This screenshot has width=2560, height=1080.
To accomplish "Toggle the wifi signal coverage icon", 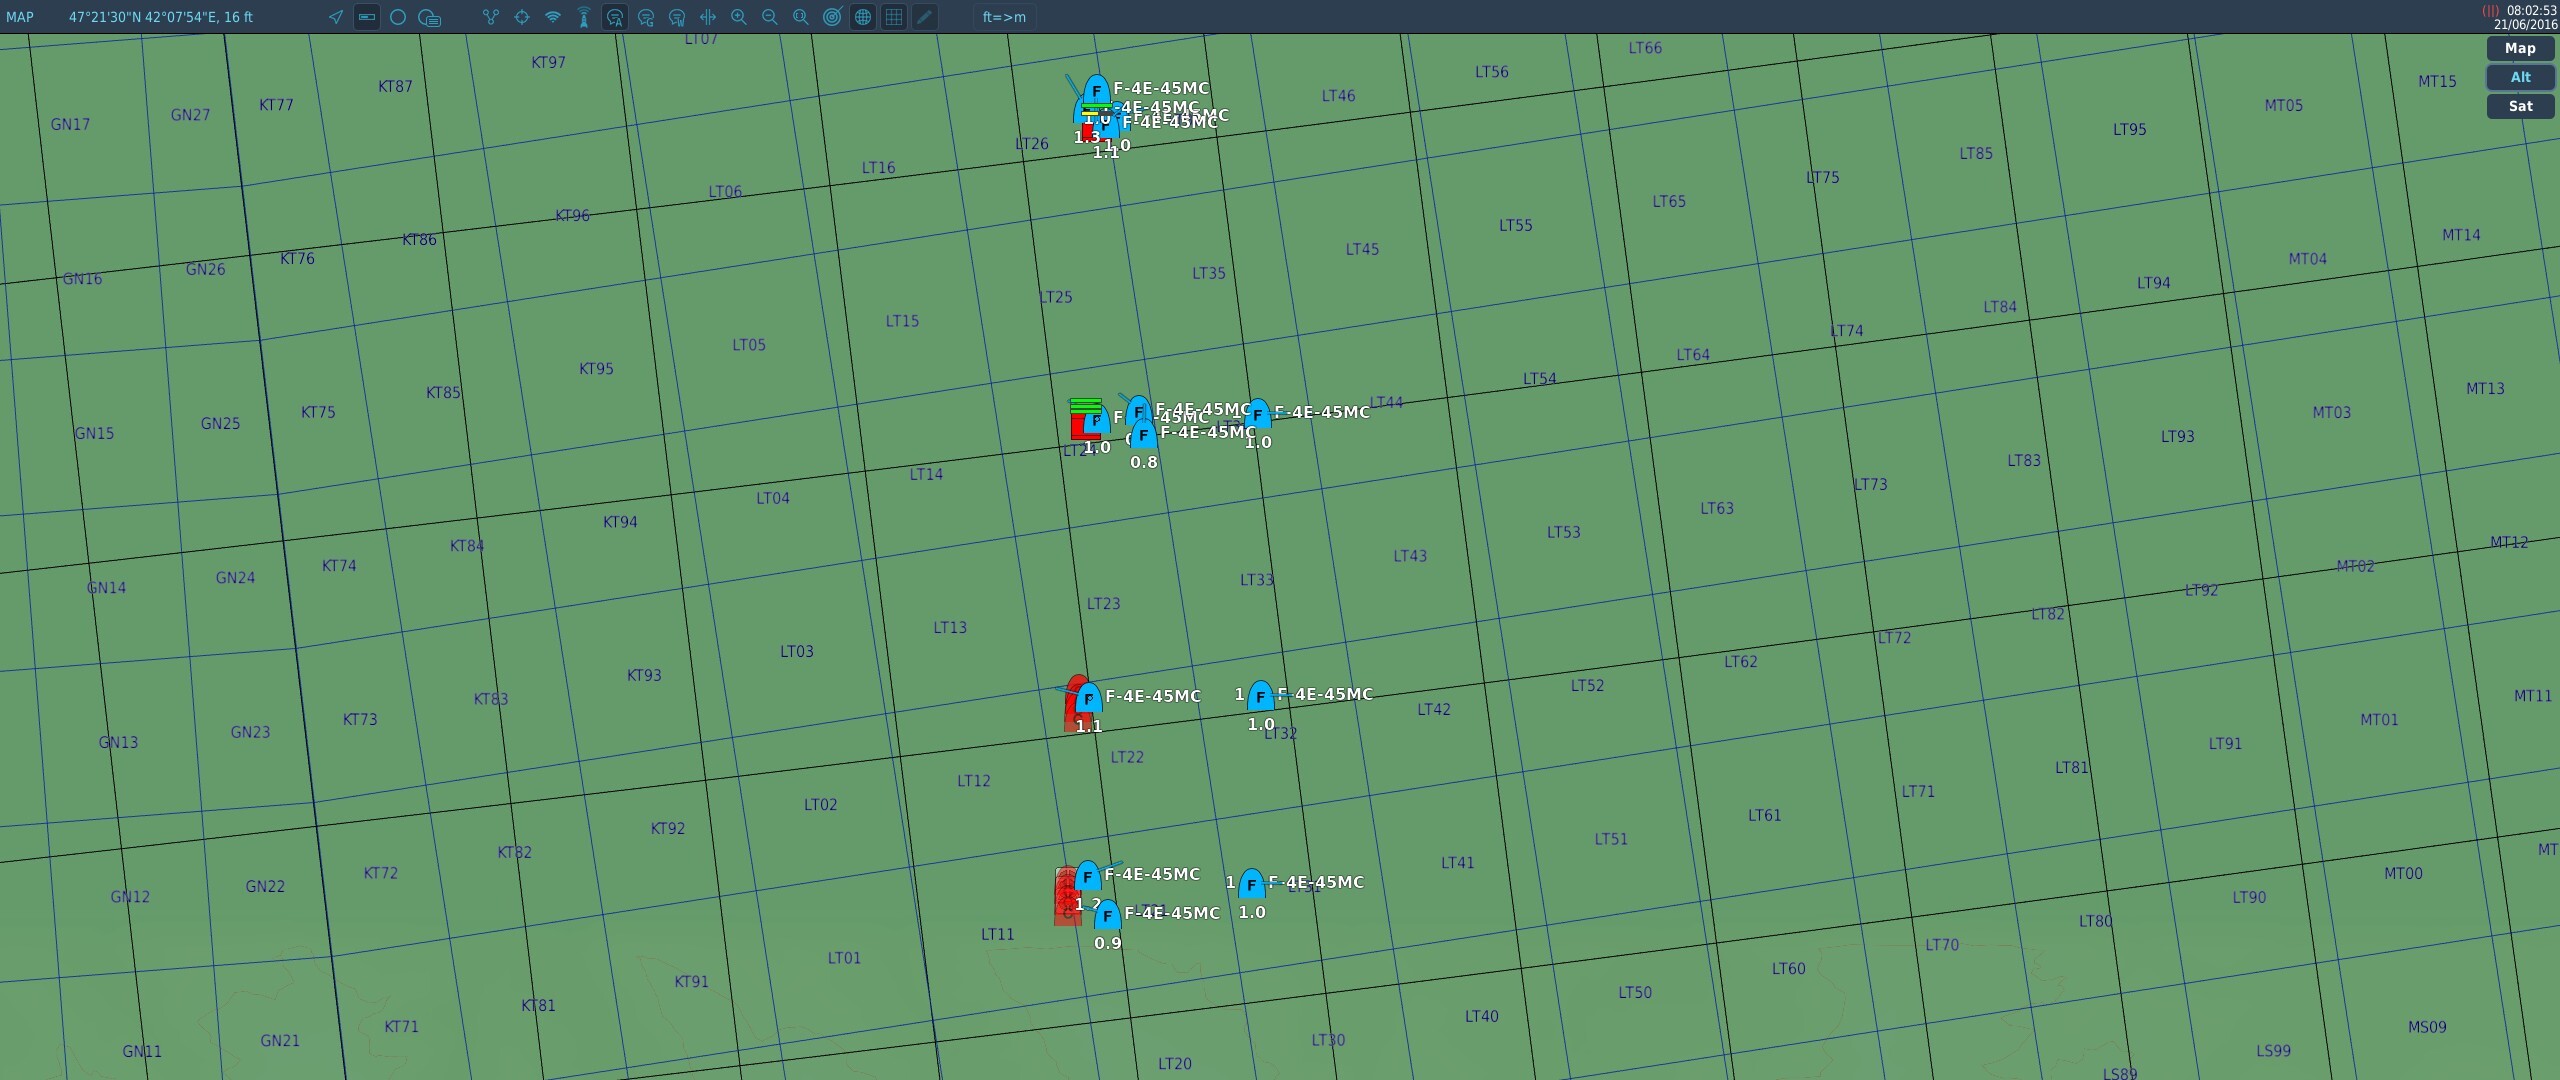I will [x=553, y=17].
